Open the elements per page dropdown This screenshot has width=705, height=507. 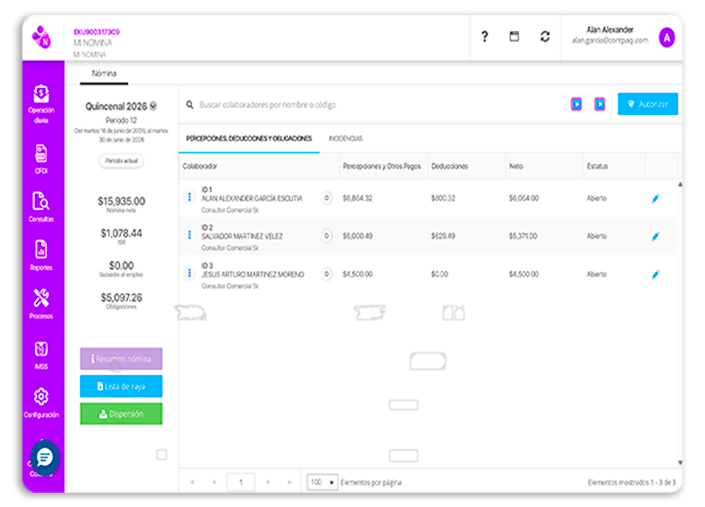pyautogui.click(x=322, y=482)
